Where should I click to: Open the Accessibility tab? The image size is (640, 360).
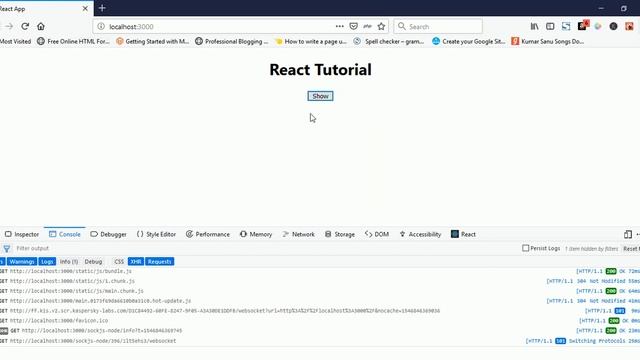[420, 234]
